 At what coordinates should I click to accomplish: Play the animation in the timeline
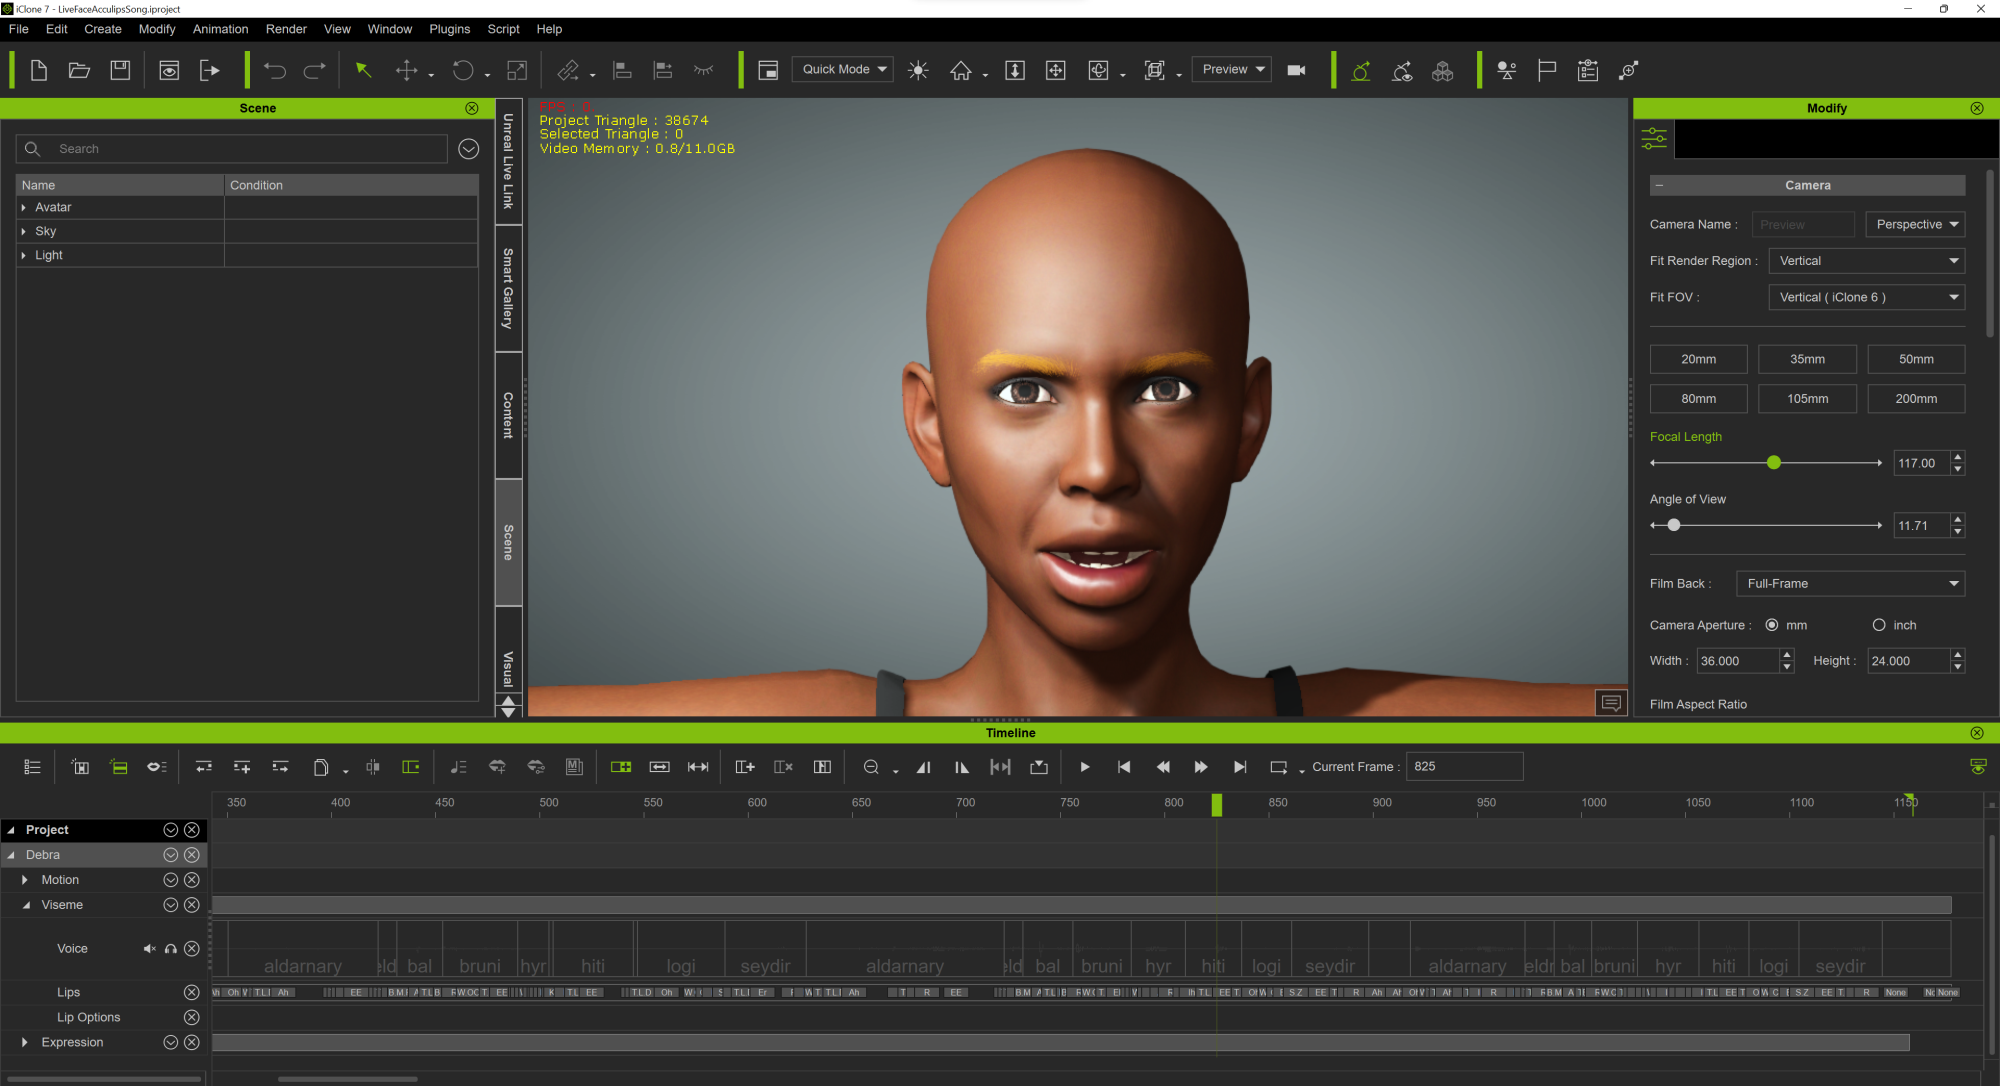pos(1085,767)
